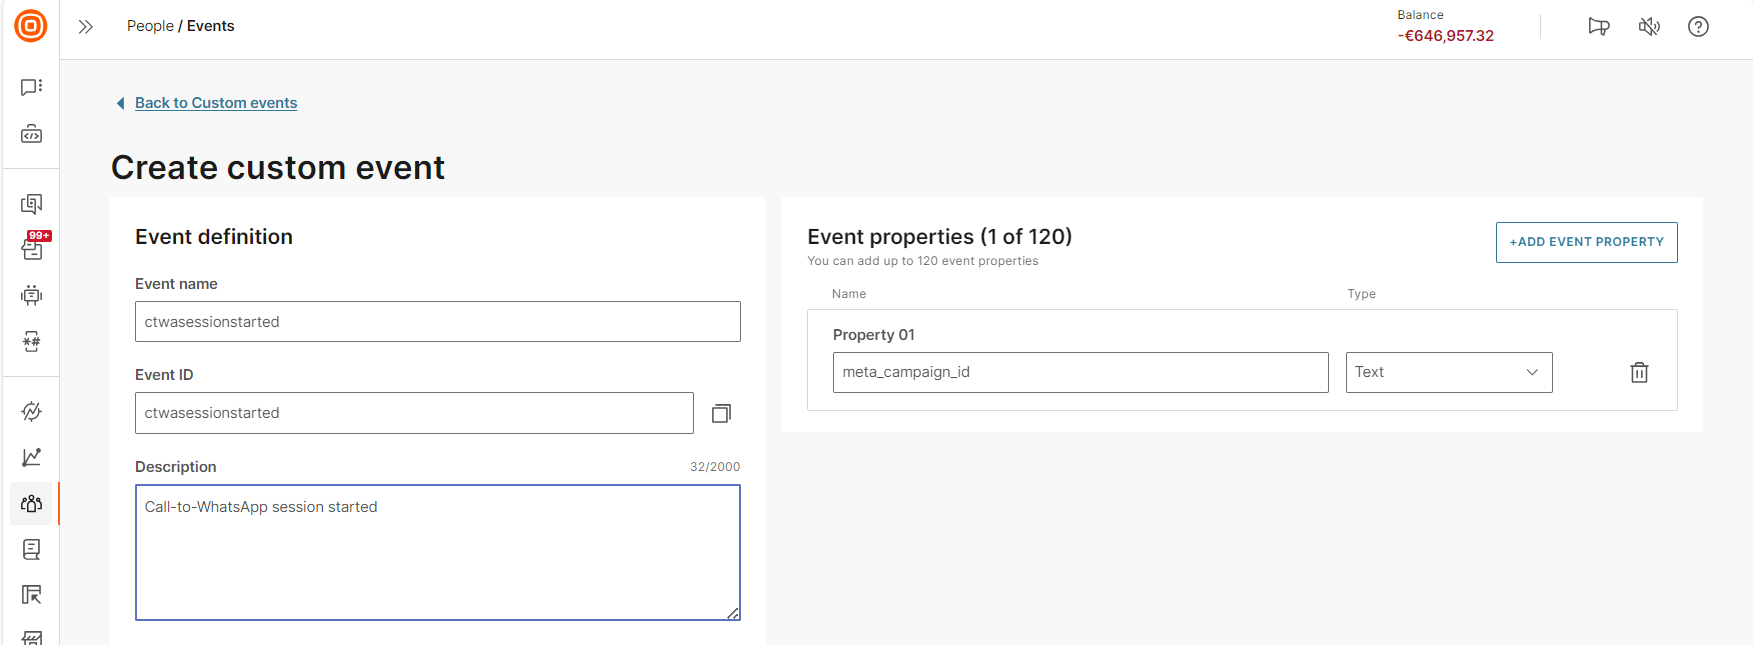1753x645 pixels.
Task: Open the analytics chart sidebar icon
Action: 31,457
